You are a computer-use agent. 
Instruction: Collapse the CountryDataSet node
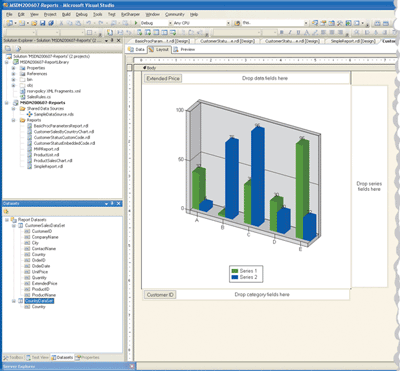[14, 301]
